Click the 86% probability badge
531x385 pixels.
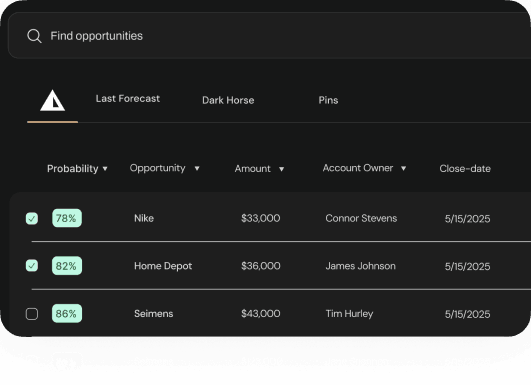(67, 314)
